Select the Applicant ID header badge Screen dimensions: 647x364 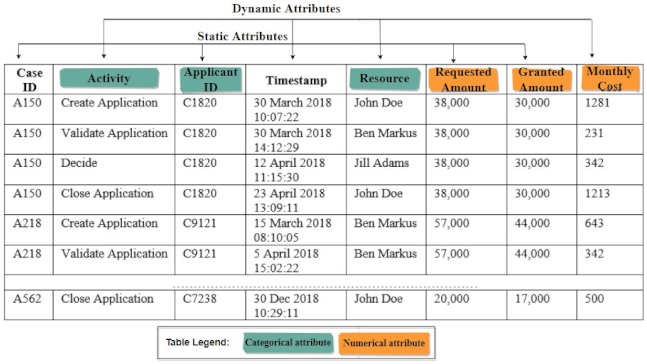[210, 79]
